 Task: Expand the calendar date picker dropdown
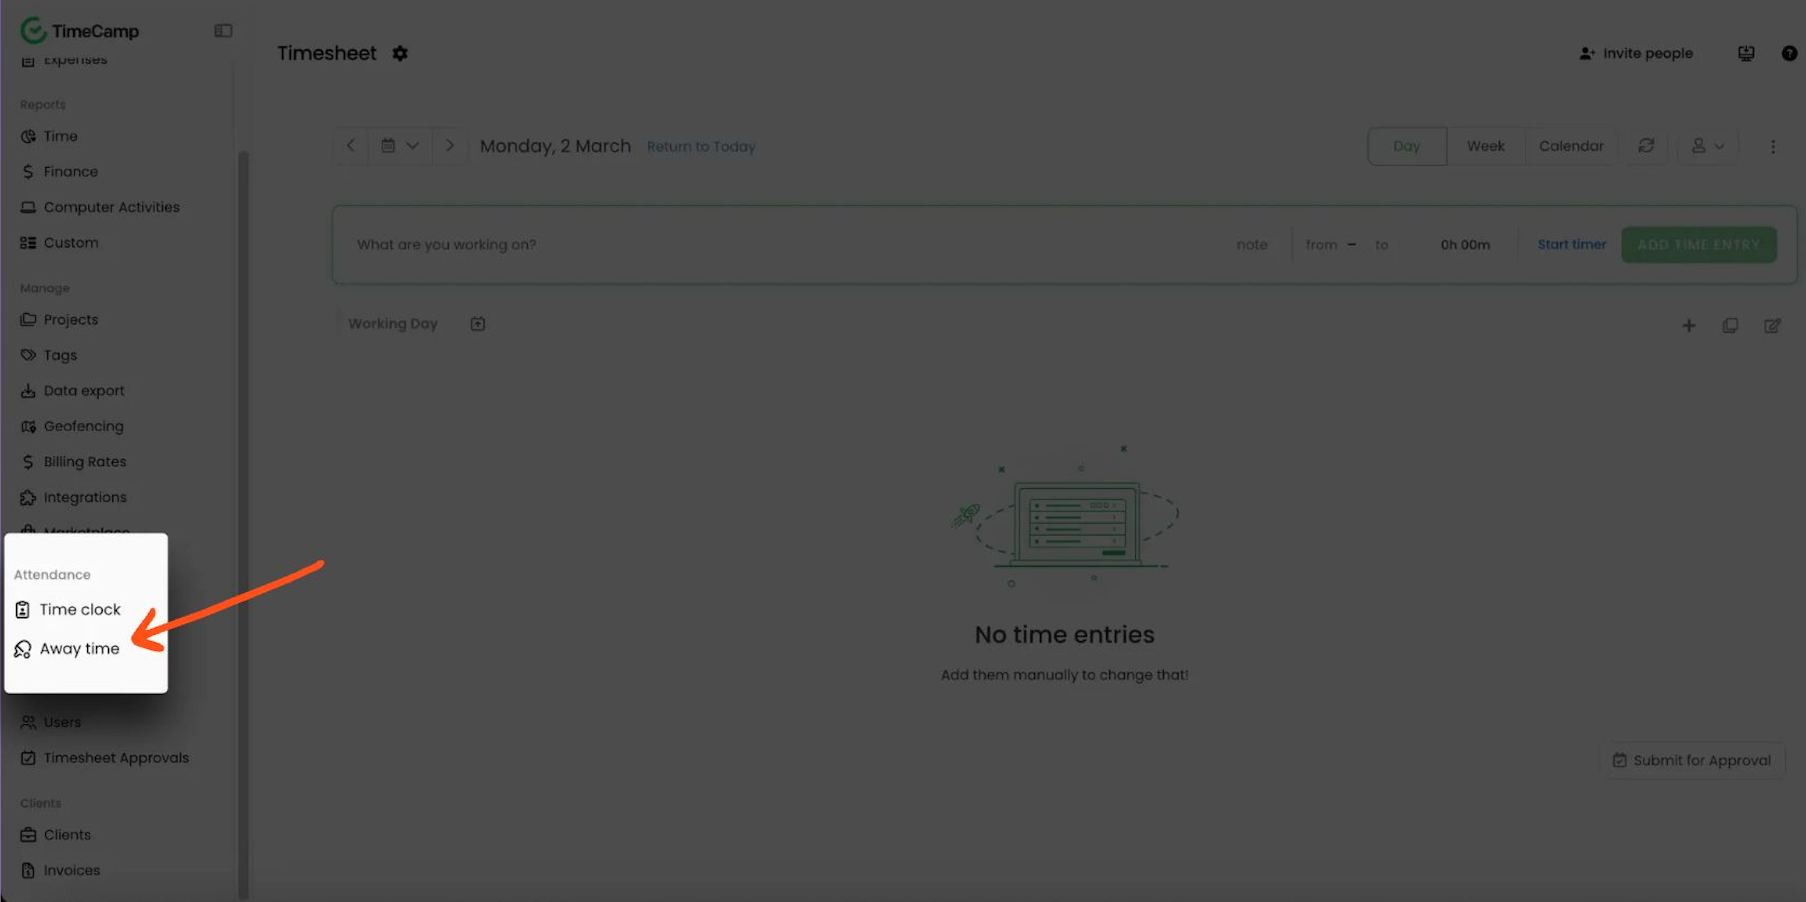tap(400, 146)
